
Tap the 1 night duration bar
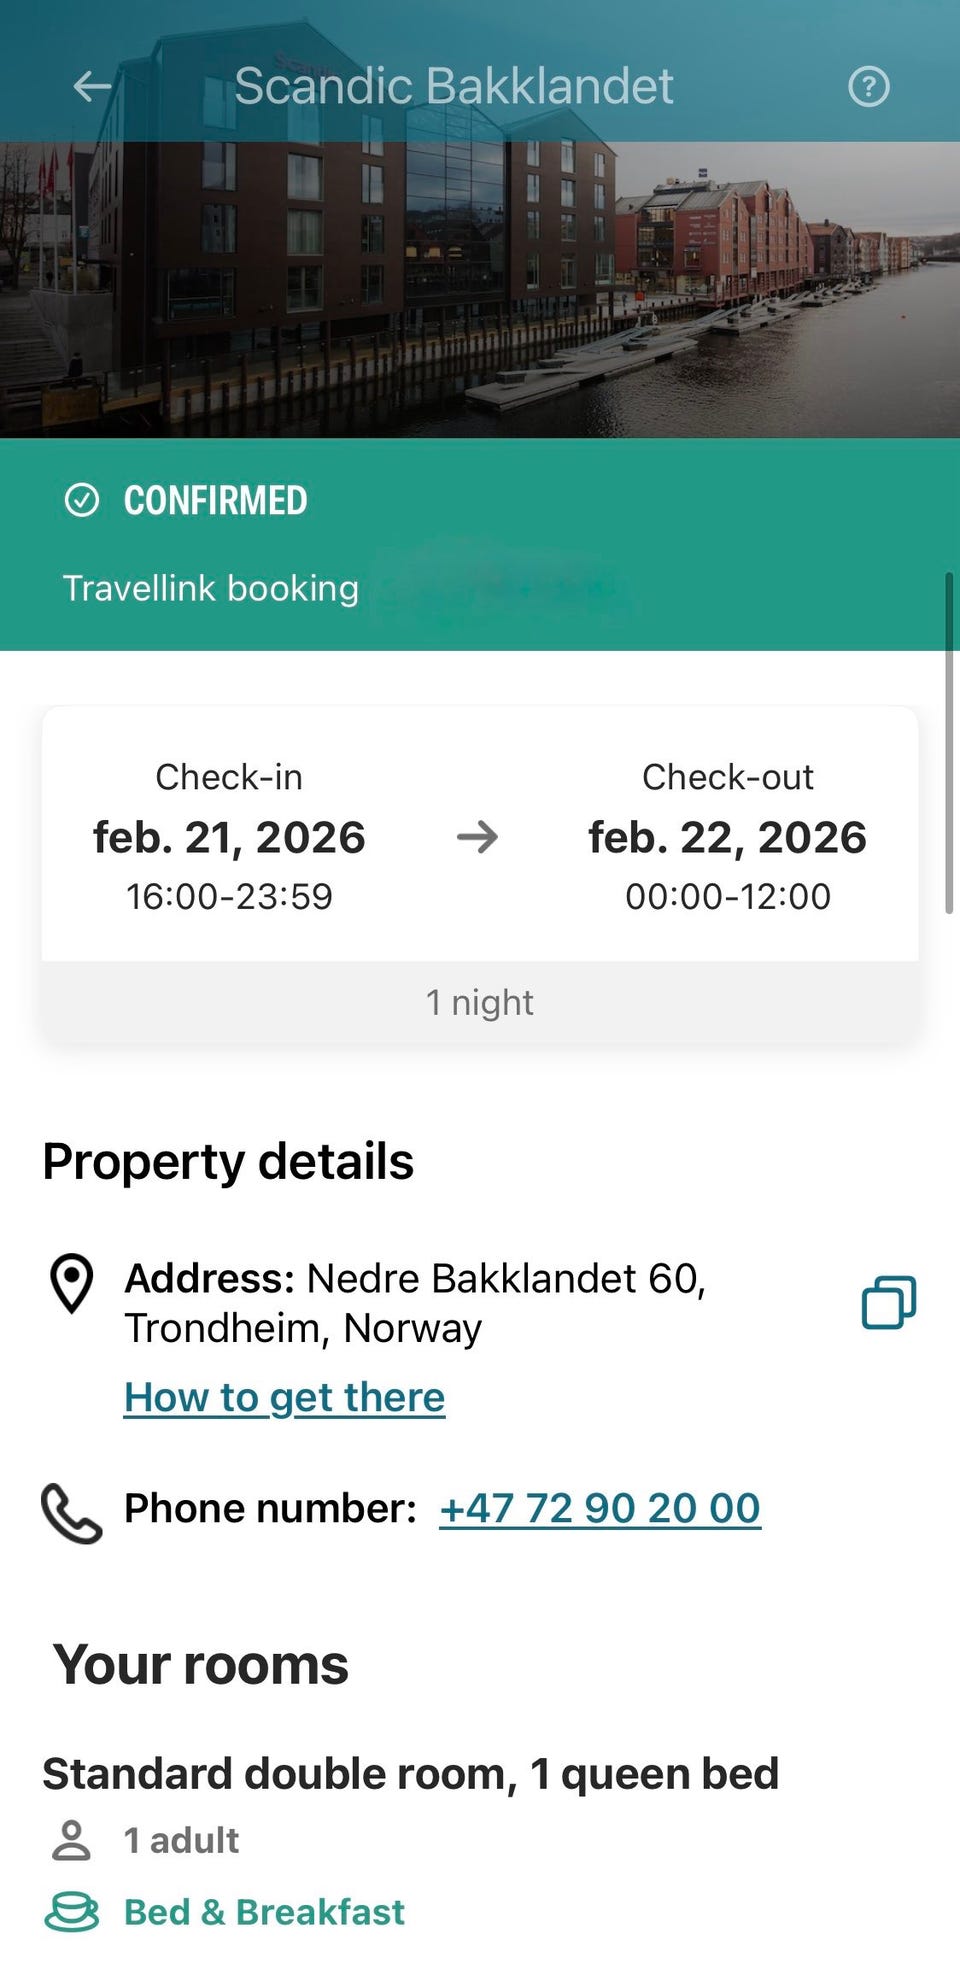click(480, 1002)
